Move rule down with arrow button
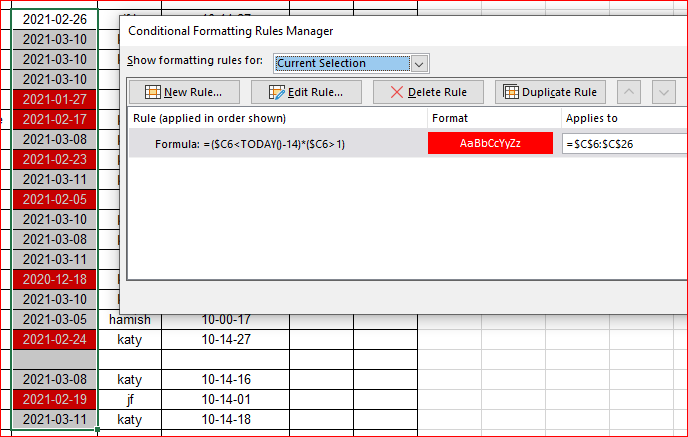Image resolution: width=688 pixels, height=437 pixels. click(x=663, y=92)
